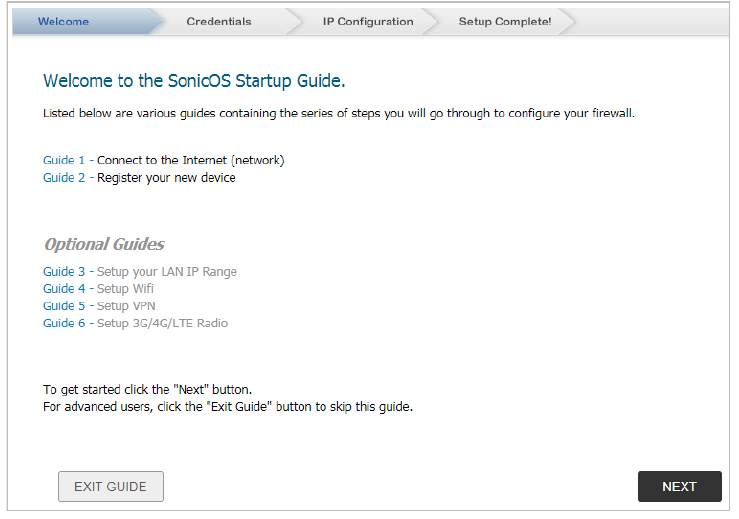Click the Setup Wifi description text
The width and height of the screenshot is (739, 519).
coord(125,289)
